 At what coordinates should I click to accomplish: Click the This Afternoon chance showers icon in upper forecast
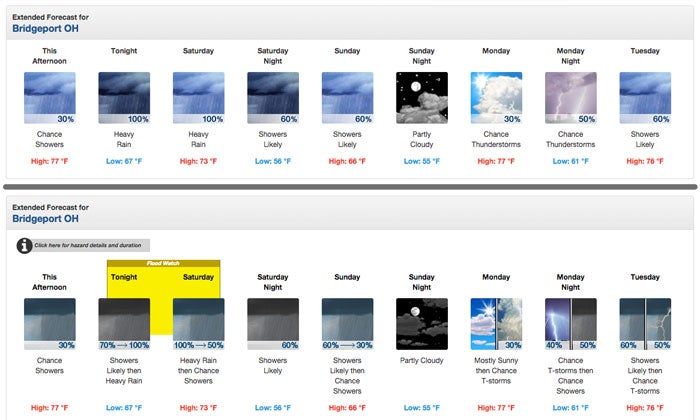[x=49, y=98]
